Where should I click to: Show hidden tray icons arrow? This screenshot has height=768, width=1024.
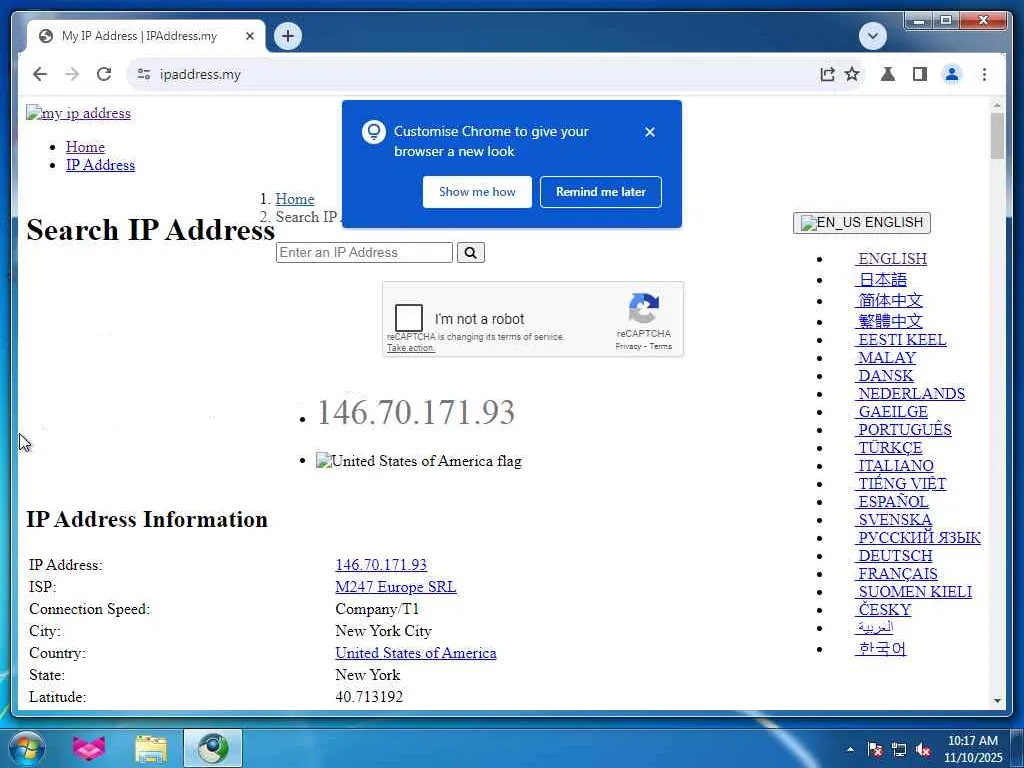coord(850,750)
